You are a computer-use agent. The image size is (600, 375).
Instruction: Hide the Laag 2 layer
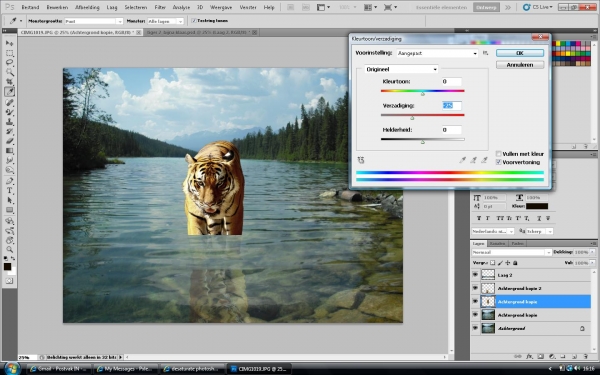(475, 275)
